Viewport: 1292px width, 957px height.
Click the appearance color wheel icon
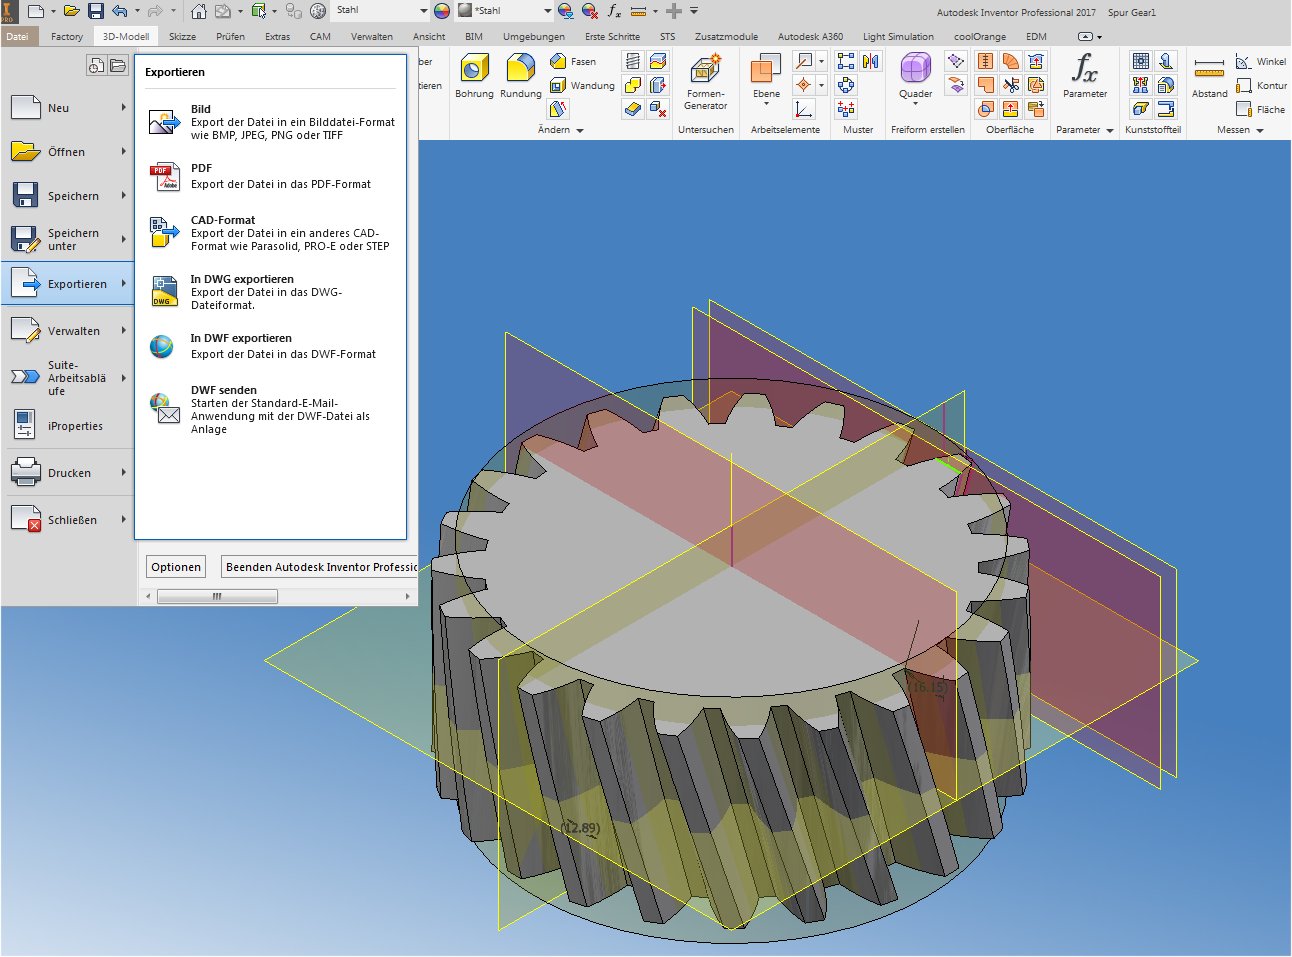(442, 11)
